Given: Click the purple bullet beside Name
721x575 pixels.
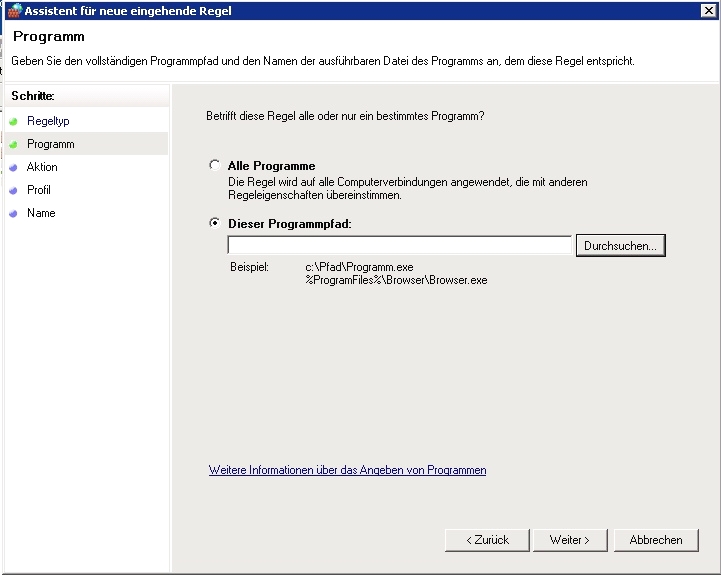Looking at the screenshot, I should pos(13,213).
